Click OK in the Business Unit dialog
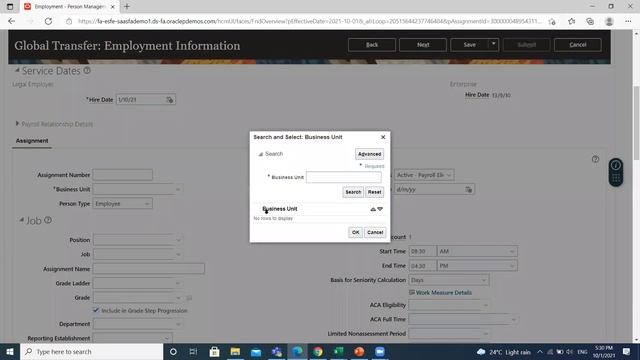The image size is (640, 360). (356, 232)
